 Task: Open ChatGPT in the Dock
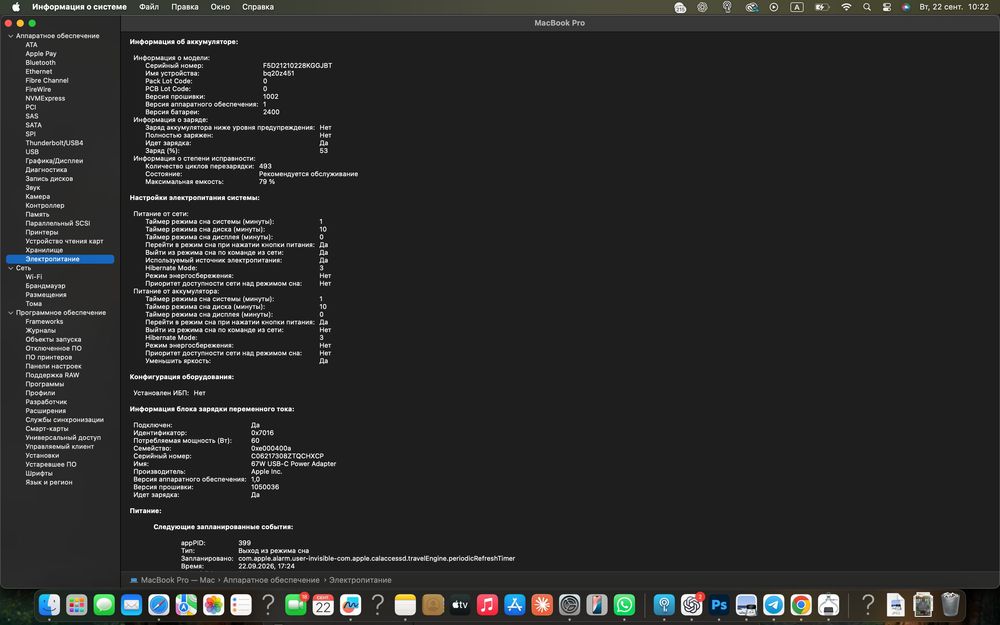pos(691,605)
